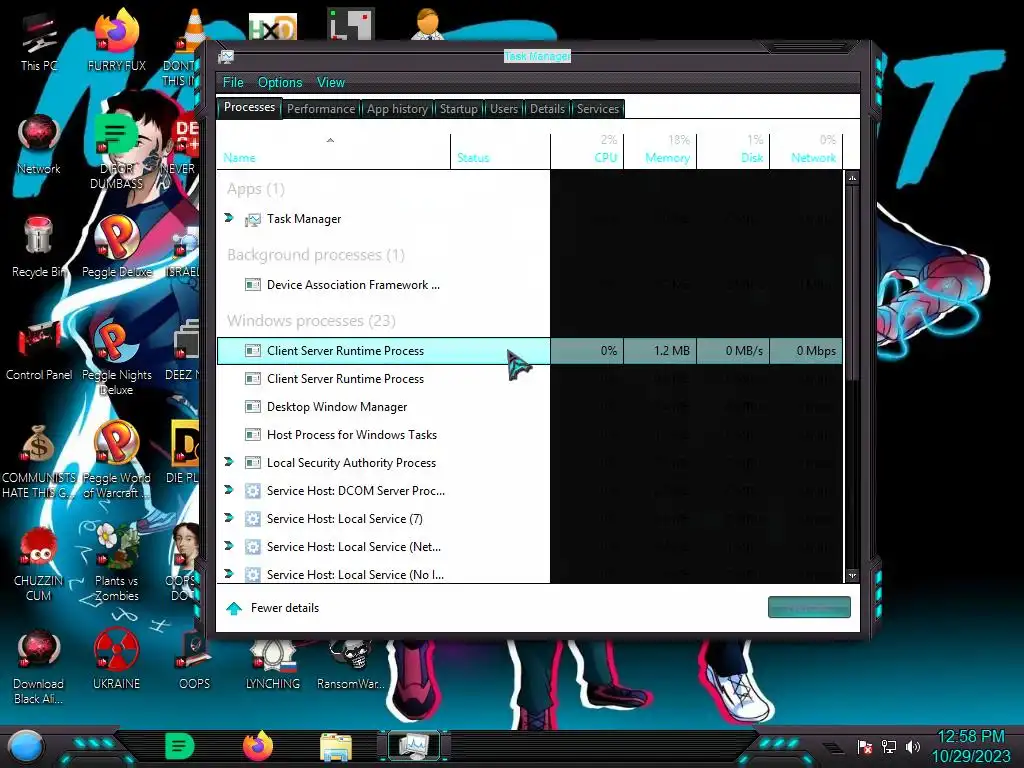Open the RansomWar... skull shortcut
Screen dimensions: 1024x768
click(351, 664)
